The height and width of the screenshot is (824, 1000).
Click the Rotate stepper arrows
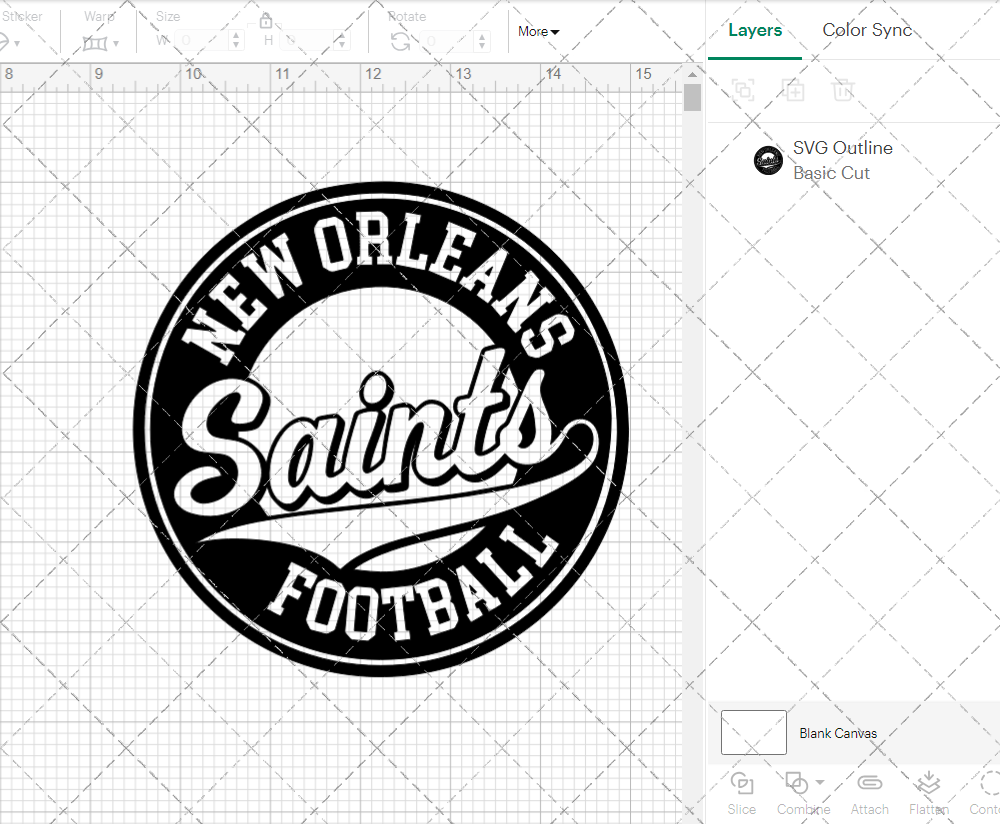coord(482,41)
